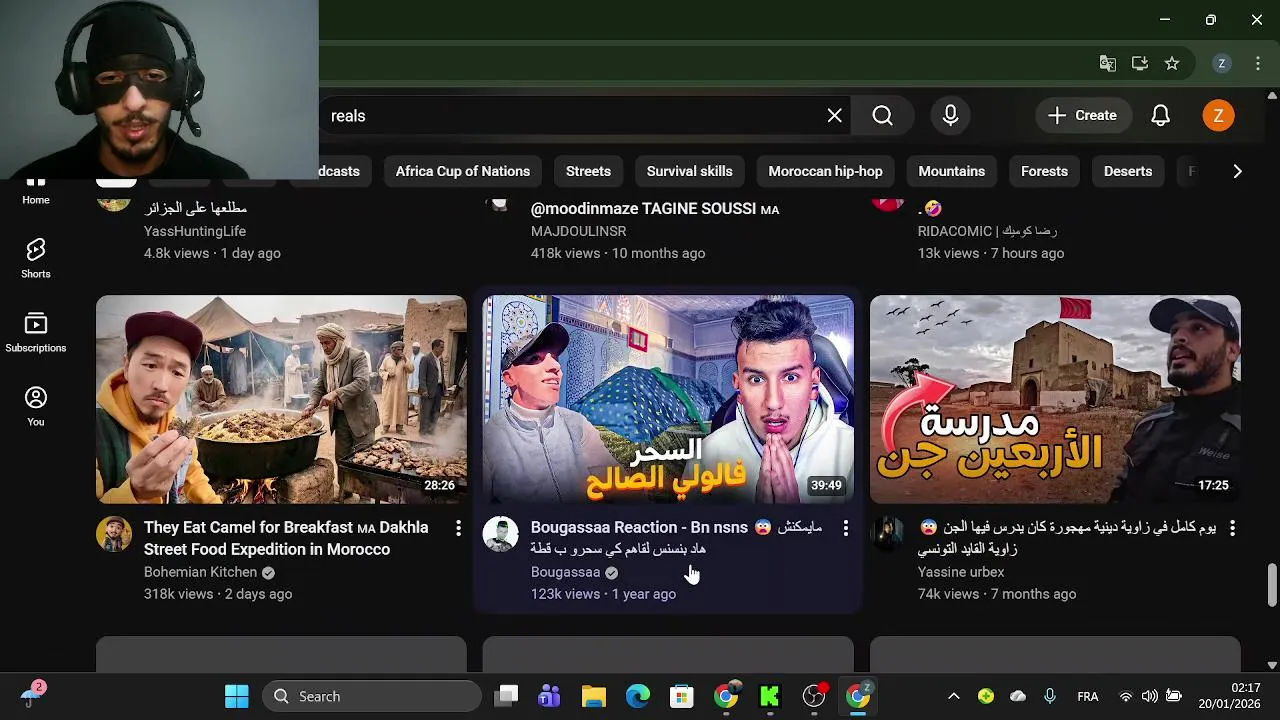Open Bougassaa channel avatar
Viewport: 1280px width, 720px height.
click(501, 534)
